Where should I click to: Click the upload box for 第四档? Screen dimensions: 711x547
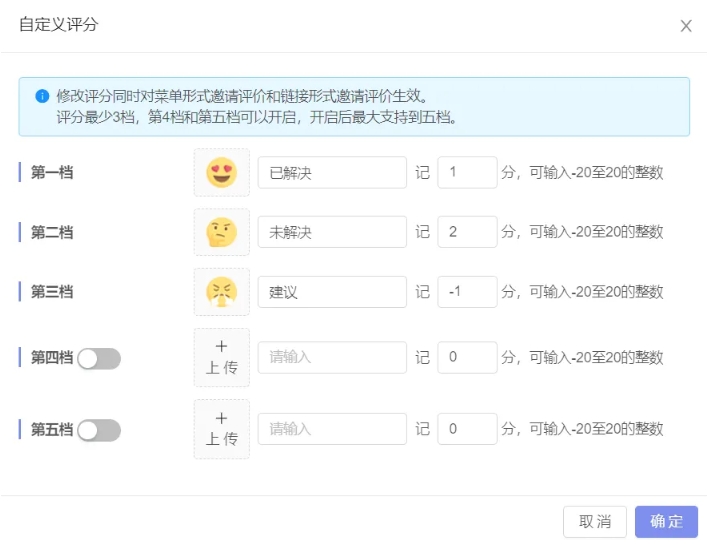coord(221,357)
